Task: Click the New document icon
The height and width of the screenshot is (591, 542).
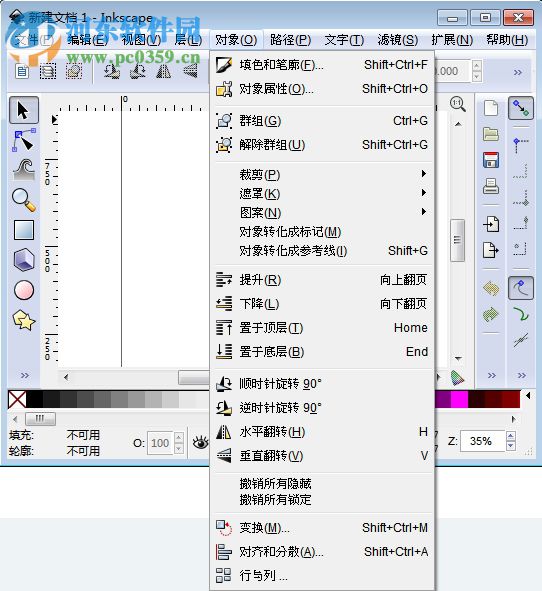Action: pos(491,109)
